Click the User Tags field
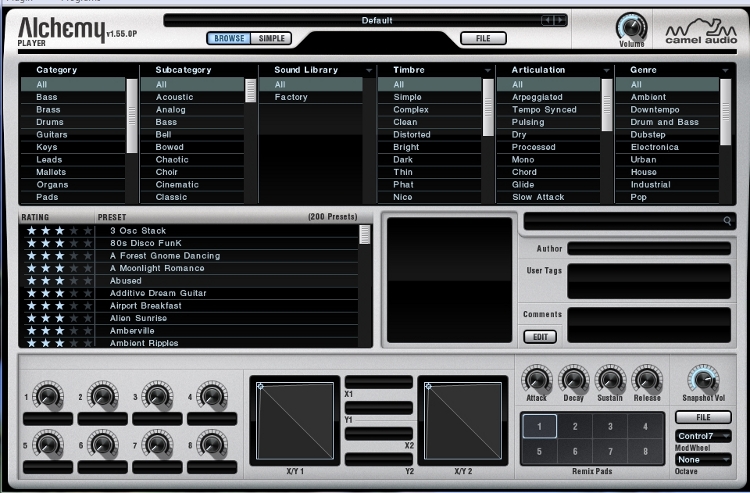 click(649, 281)
